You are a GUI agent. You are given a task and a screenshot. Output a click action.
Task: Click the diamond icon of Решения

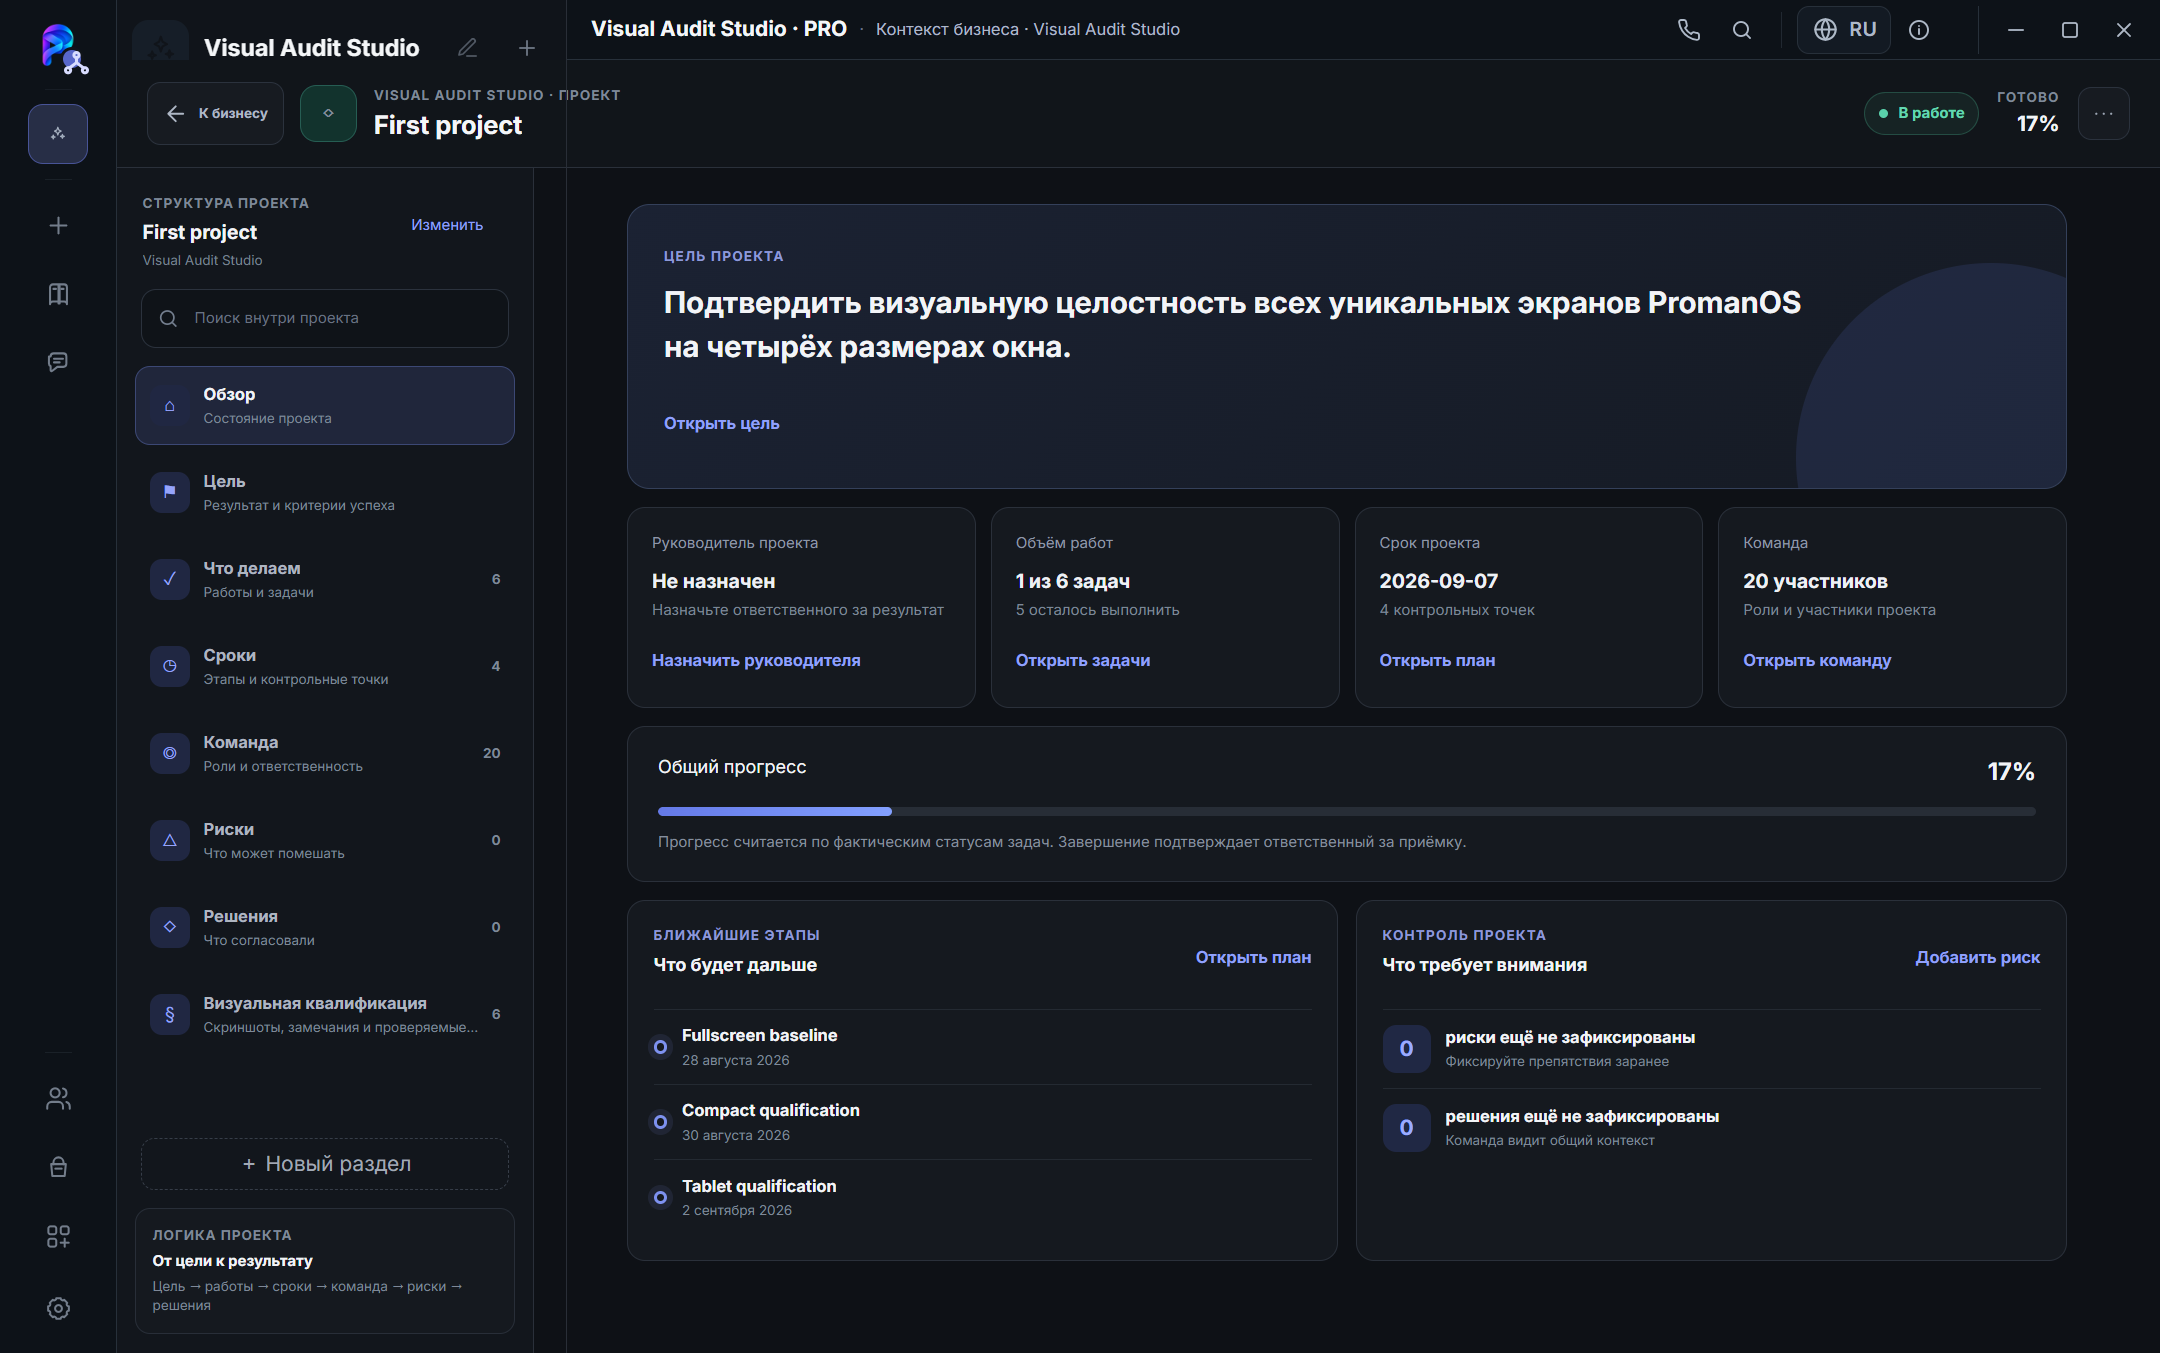170,927
